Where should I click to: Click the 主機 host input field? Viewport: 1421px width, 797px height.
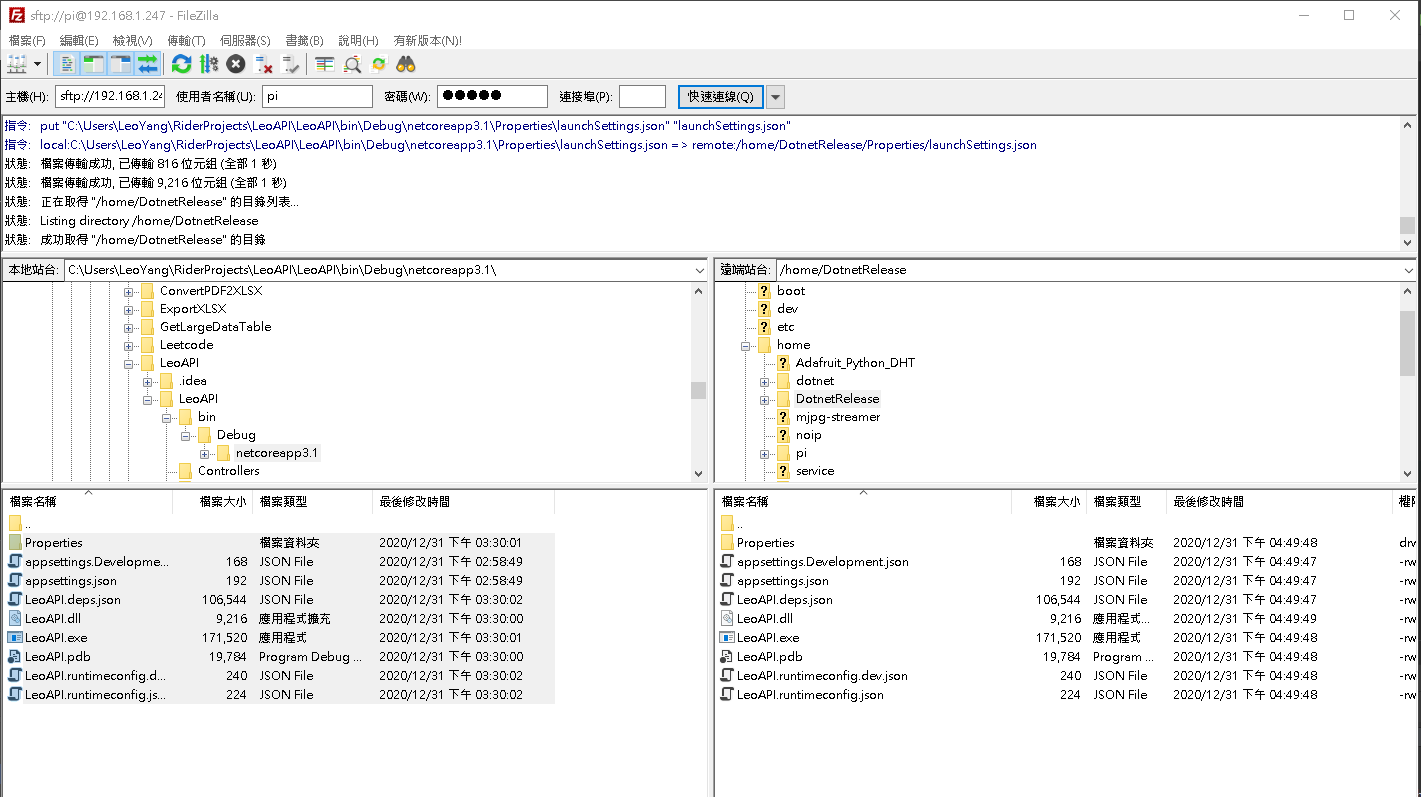click(109, 96)
